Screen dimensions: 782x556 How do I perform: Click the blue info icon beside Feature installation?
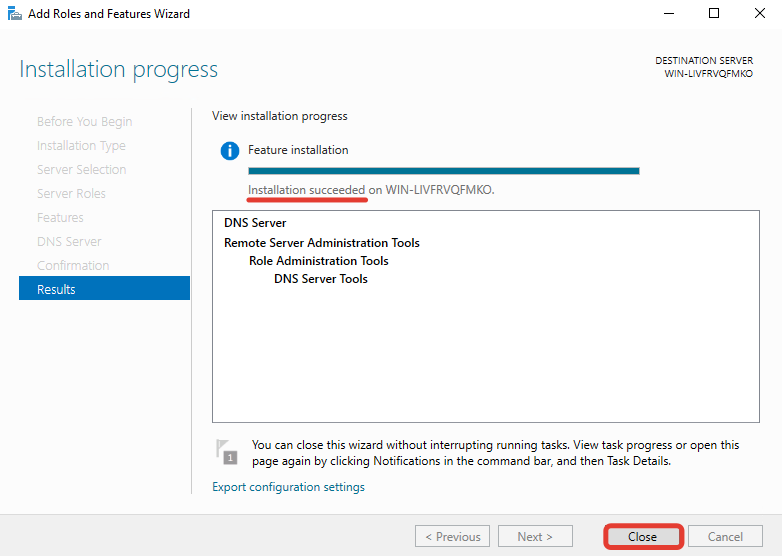pyautogui.click(x=230, y=151)
